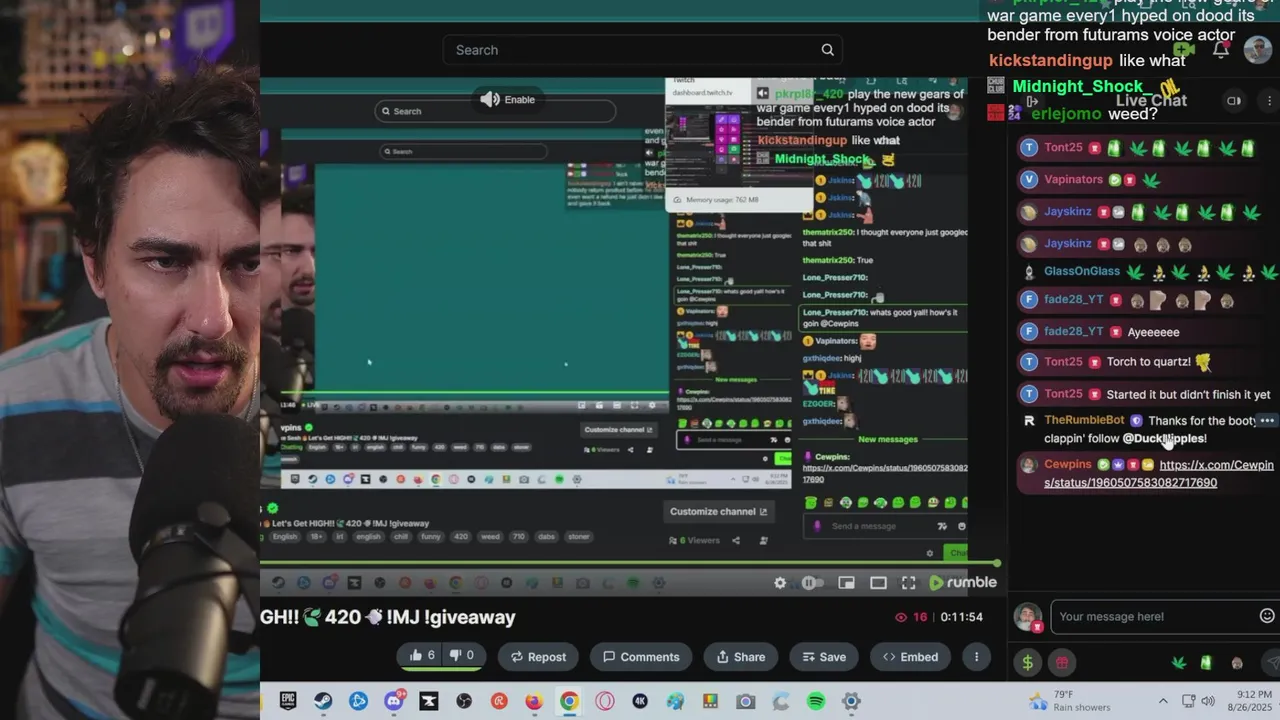The image size is (1280, 720).
Task: Click the thumbs down dislike button
Action: [463, 656]
